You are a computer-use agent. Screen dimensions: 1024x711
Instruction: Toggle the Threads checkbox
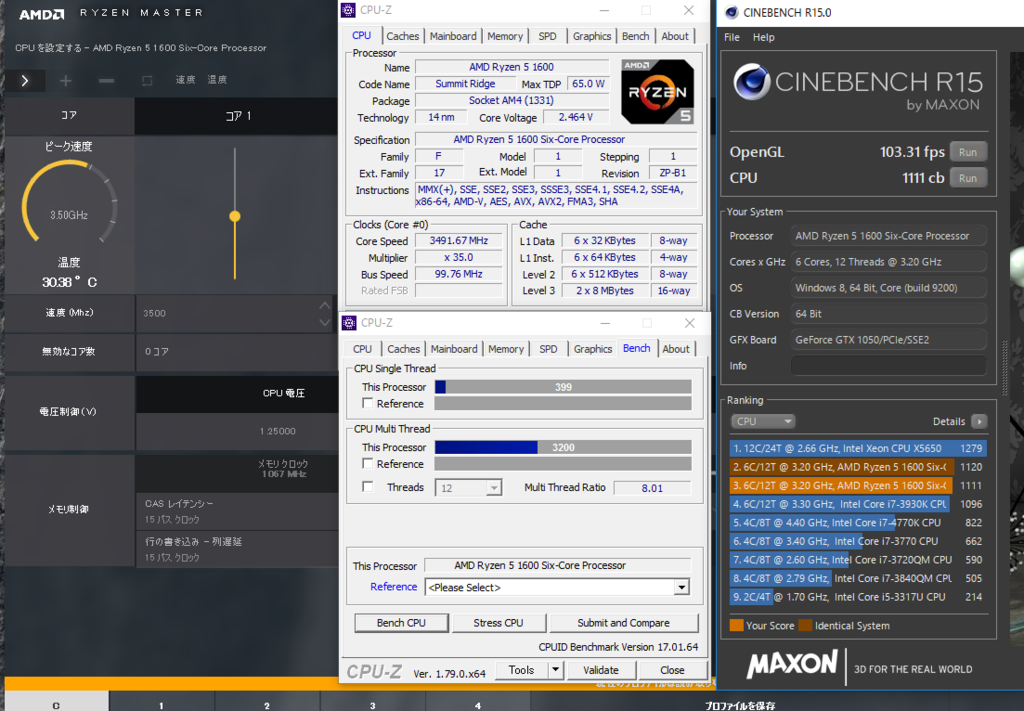point(368,487)
